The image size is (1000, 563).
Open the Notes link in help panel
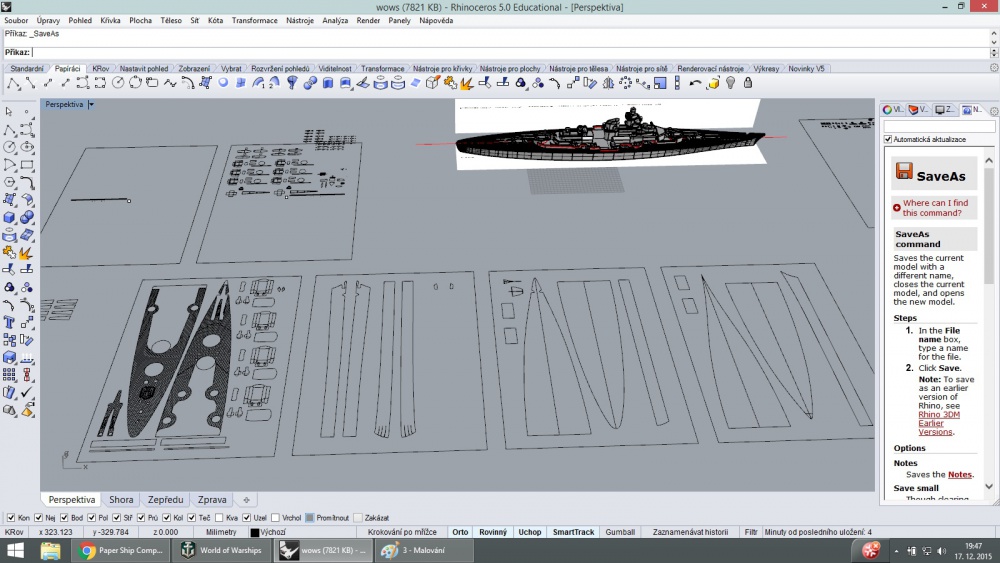pyautogui.click(x=959, y=474)
